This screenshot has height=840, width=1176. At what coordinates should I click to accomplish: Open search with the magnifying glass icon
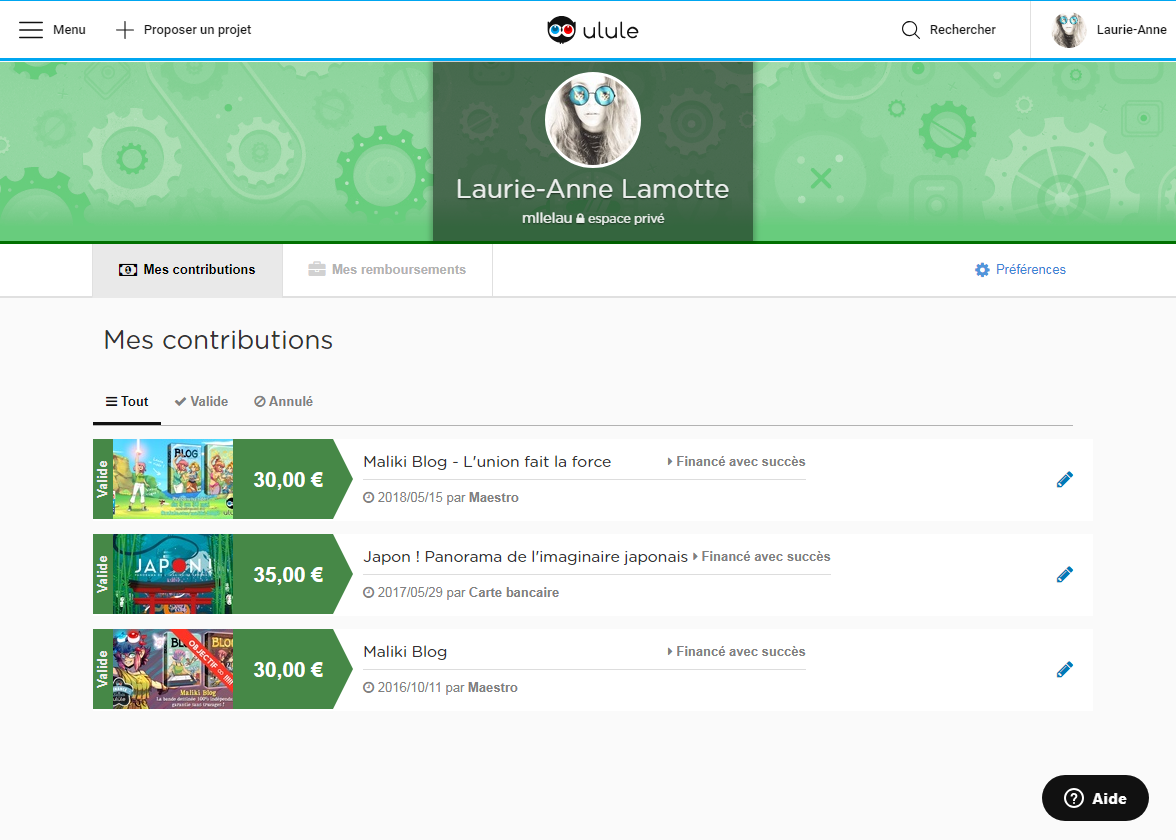click(911, 30)
